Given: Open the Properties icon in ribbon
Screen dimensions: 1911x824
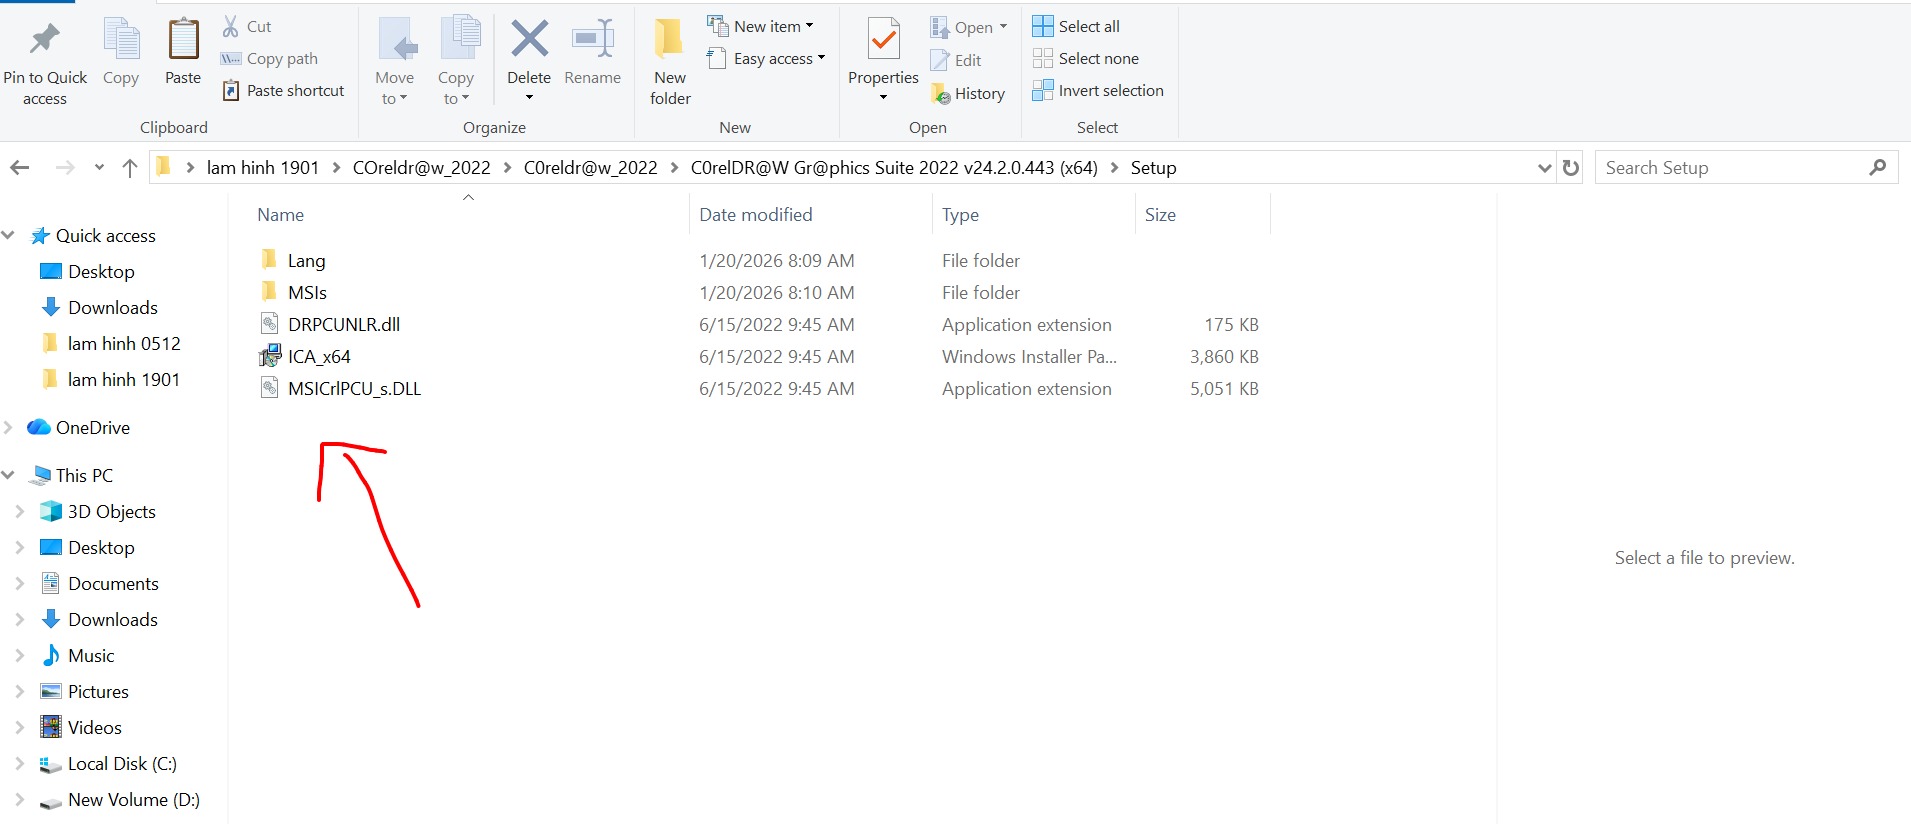Looking at the screenshot, I should (x=883, y=40).
